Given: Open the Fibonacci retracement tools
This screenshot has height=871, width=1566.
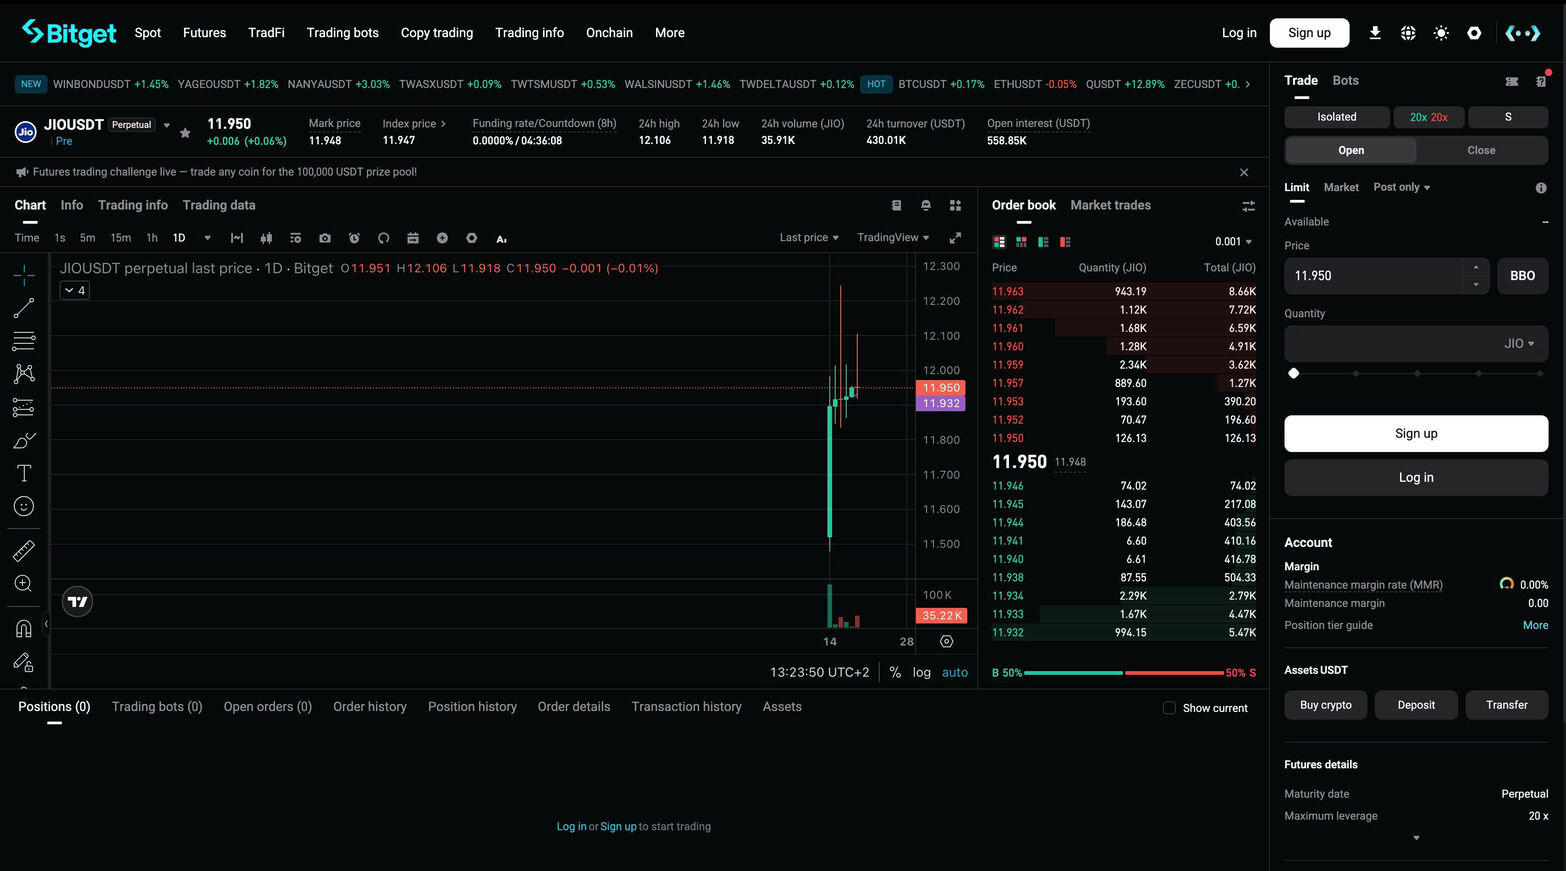Looking at the screenshot, I should click(x=24, y=341).
